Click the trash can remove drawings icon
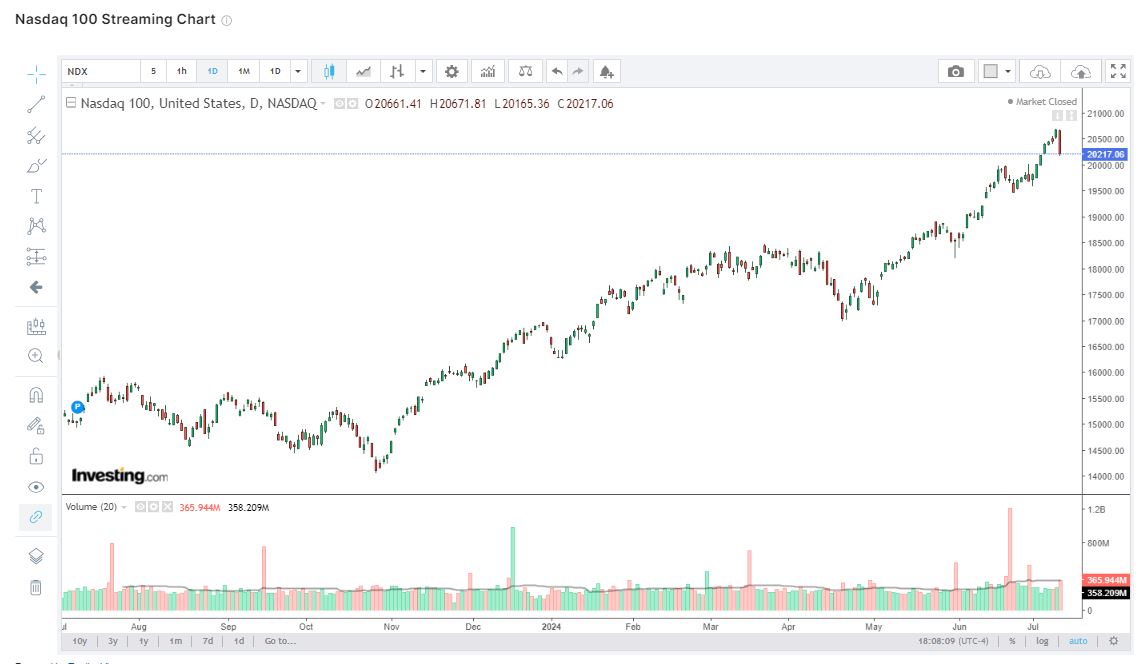This screenshot has height=664, width=1141. click(x=36, y=587)
